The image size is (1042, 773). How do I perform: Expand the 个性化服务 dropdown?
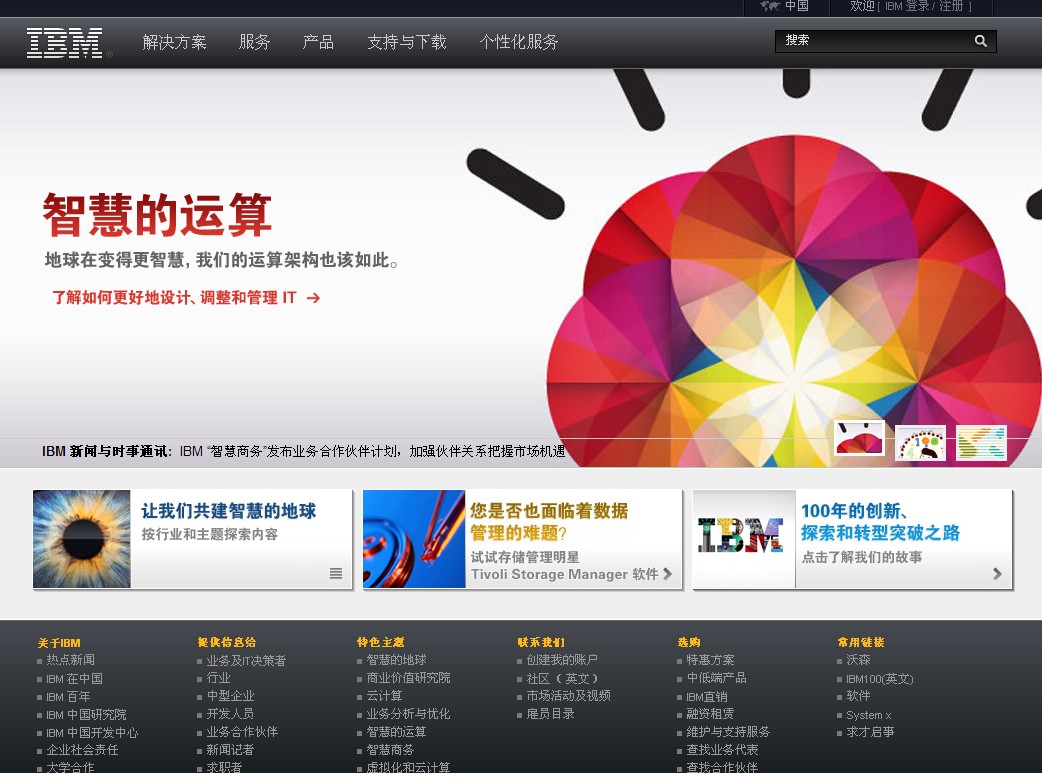pyautogui.click(x=519, y=42)
